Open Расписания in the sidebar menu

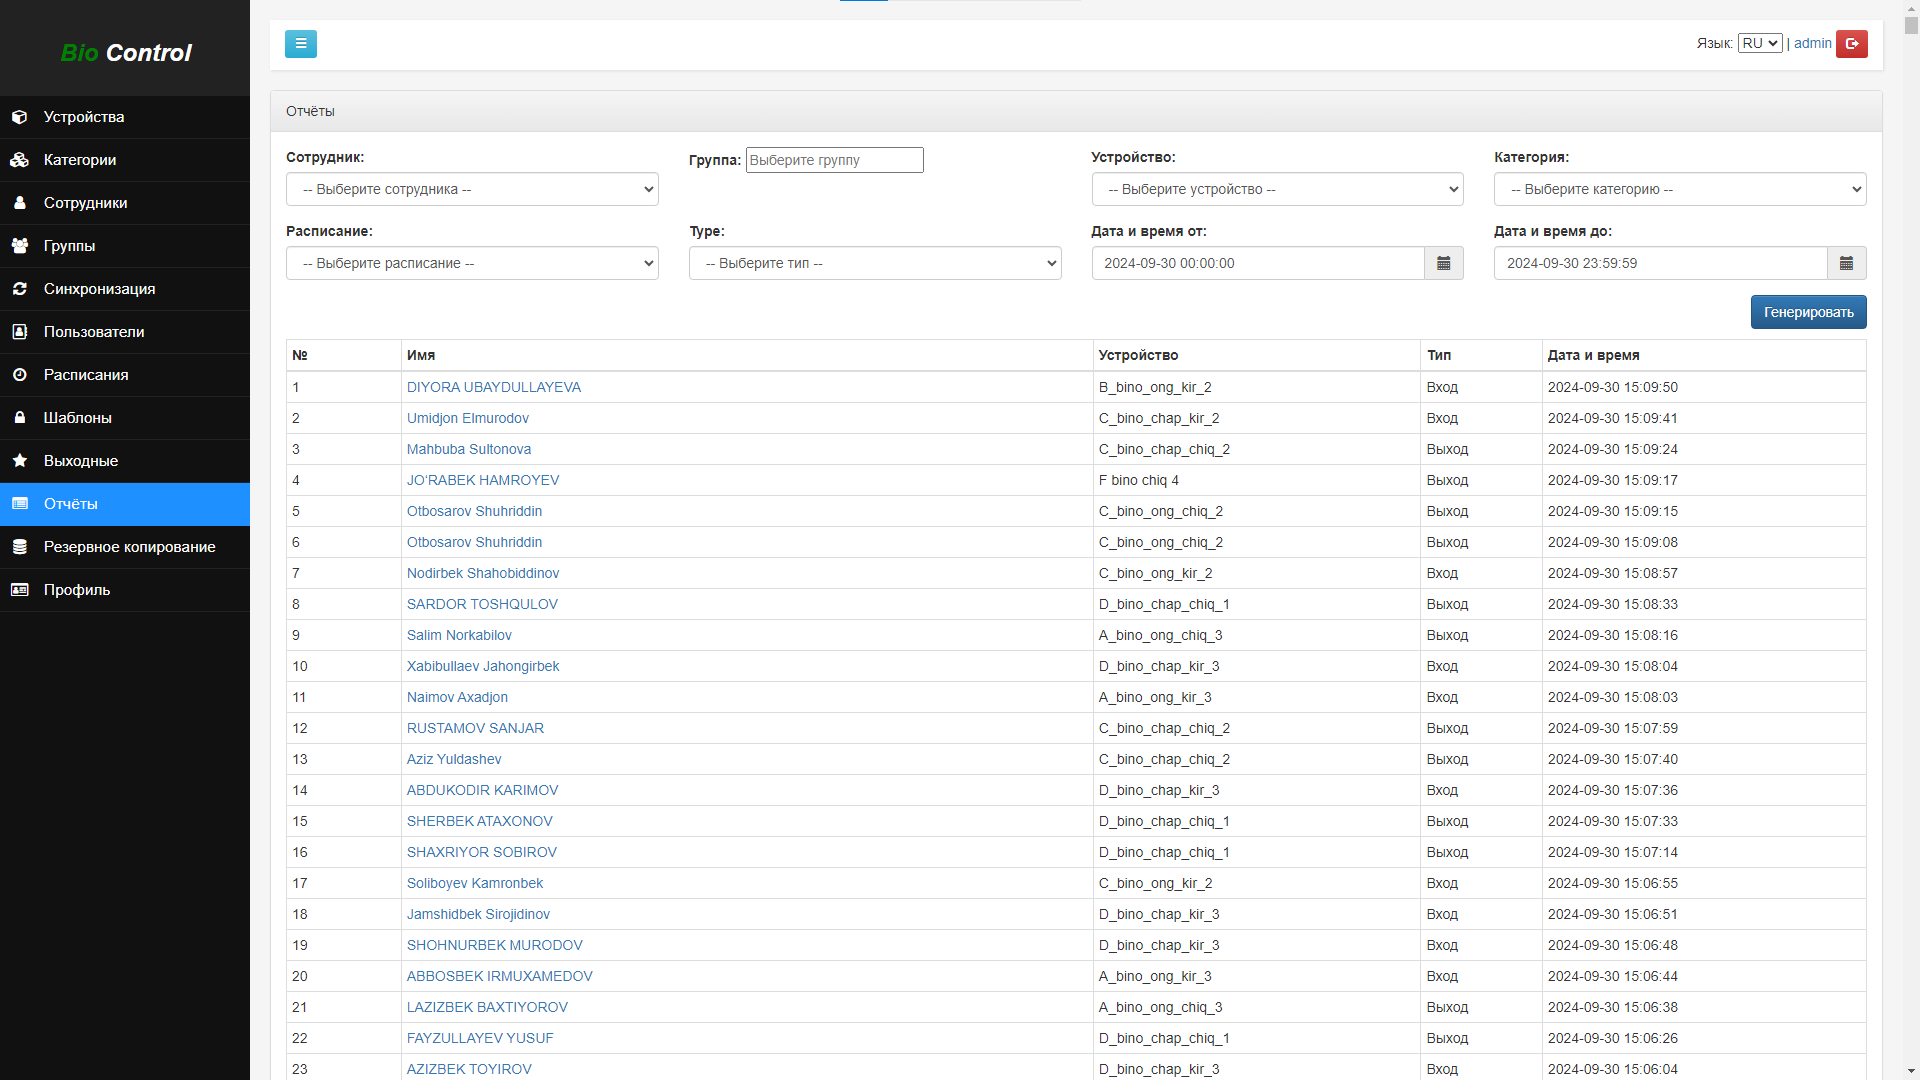(125, 375)
